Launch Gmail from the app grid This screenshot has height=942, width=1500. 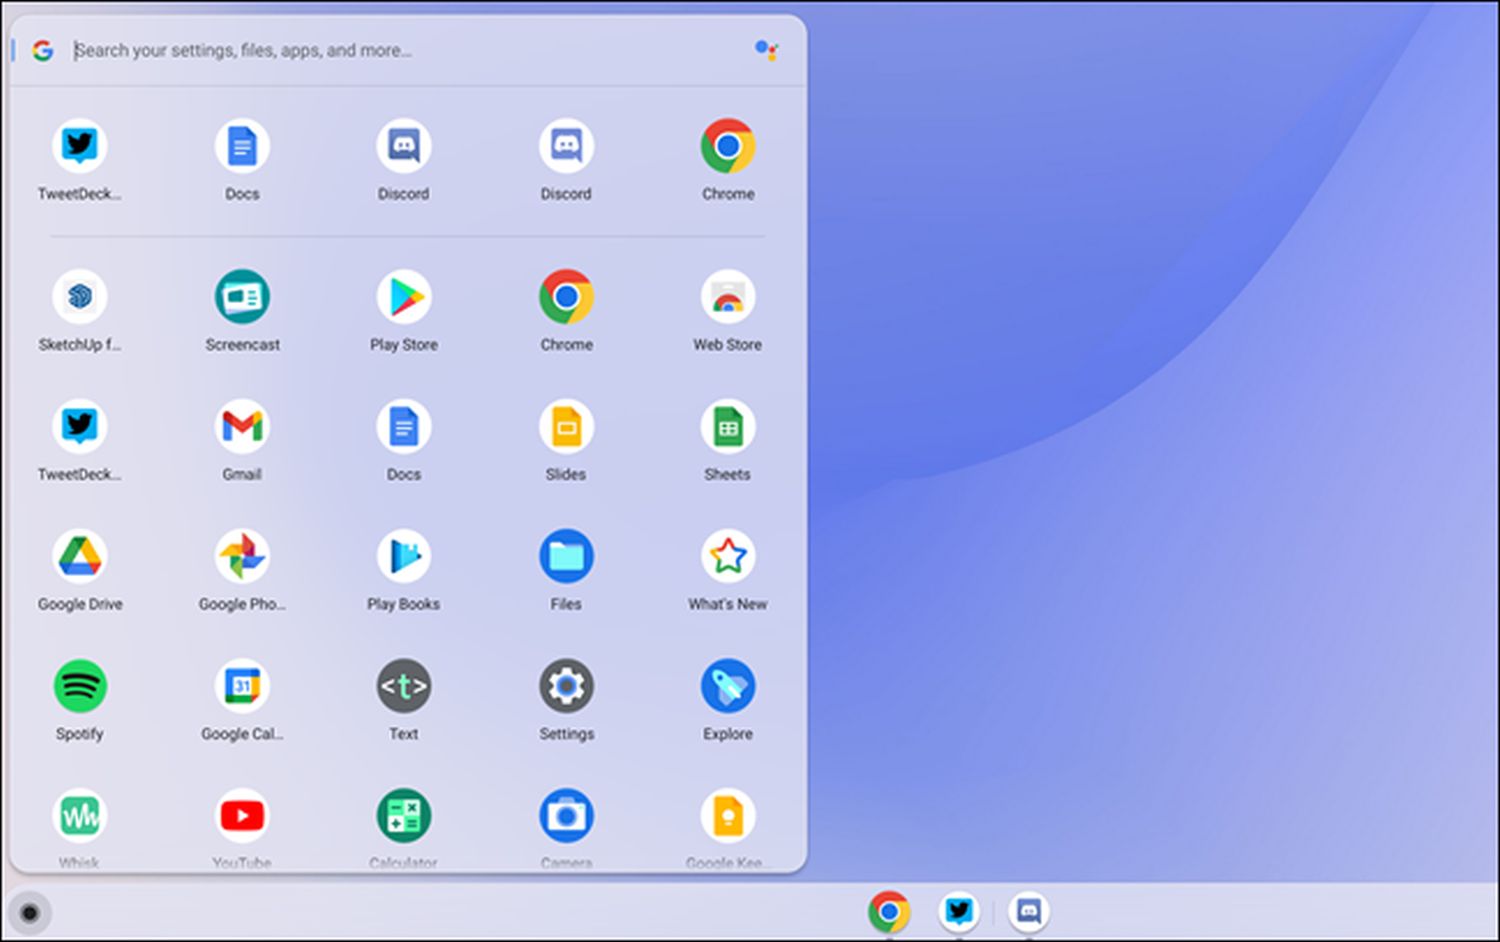pos(242,428)
